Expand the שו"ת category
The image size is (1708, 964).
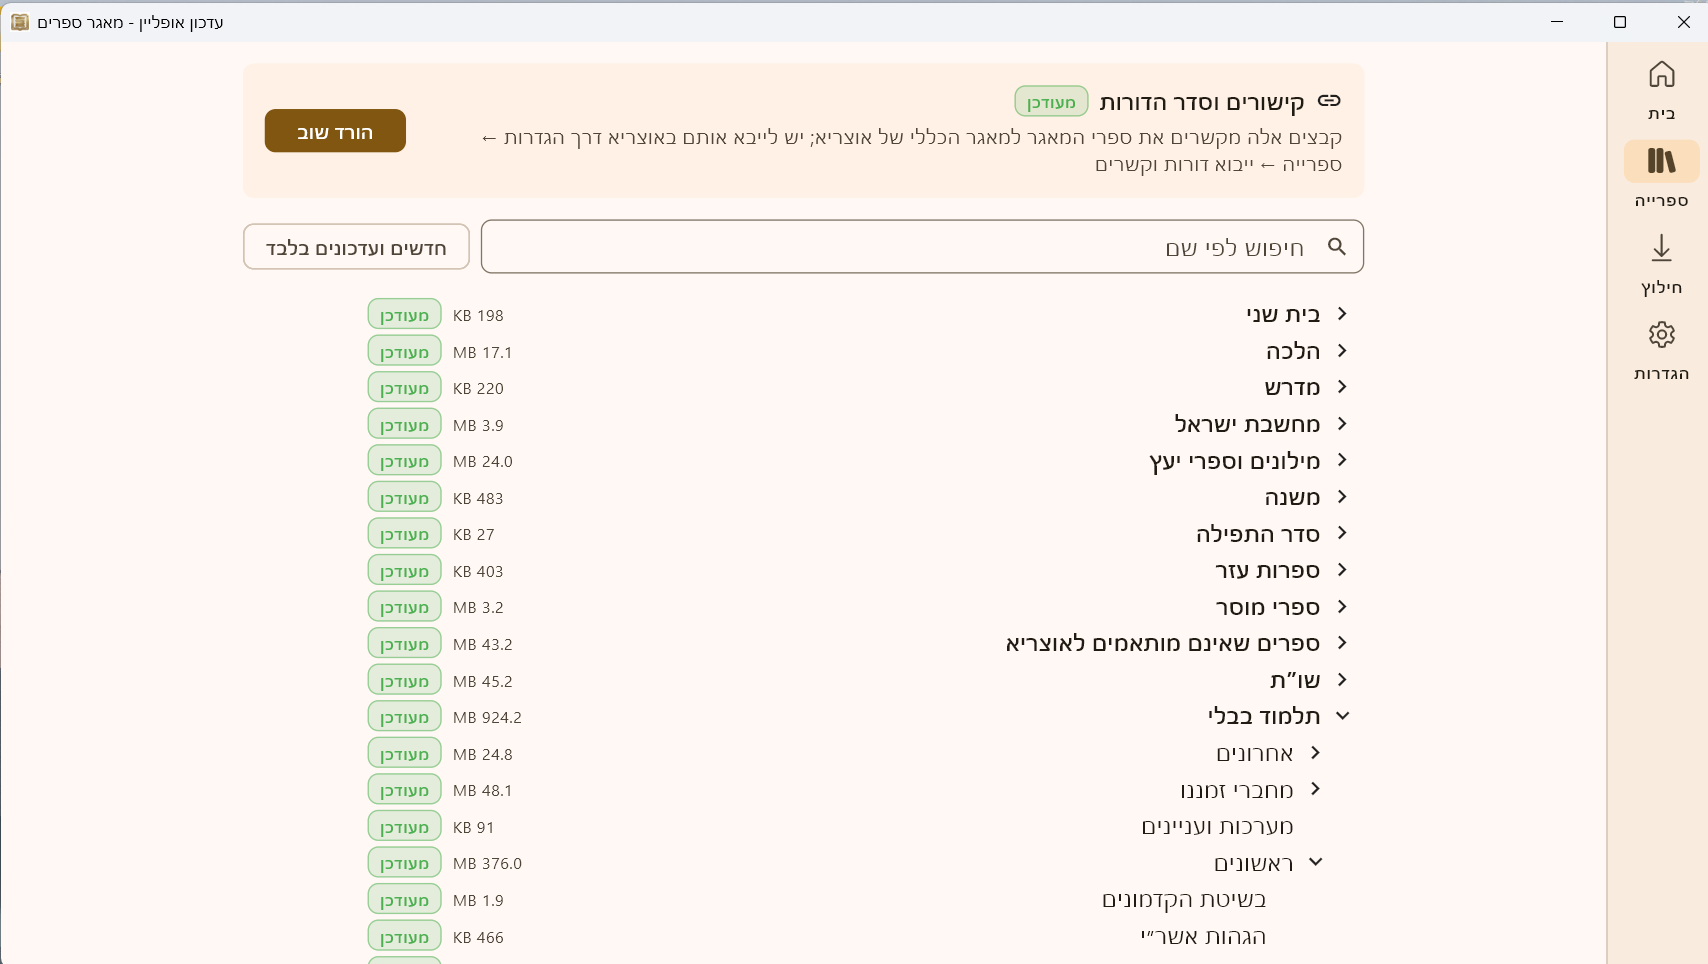click(x=1342, y=680)
